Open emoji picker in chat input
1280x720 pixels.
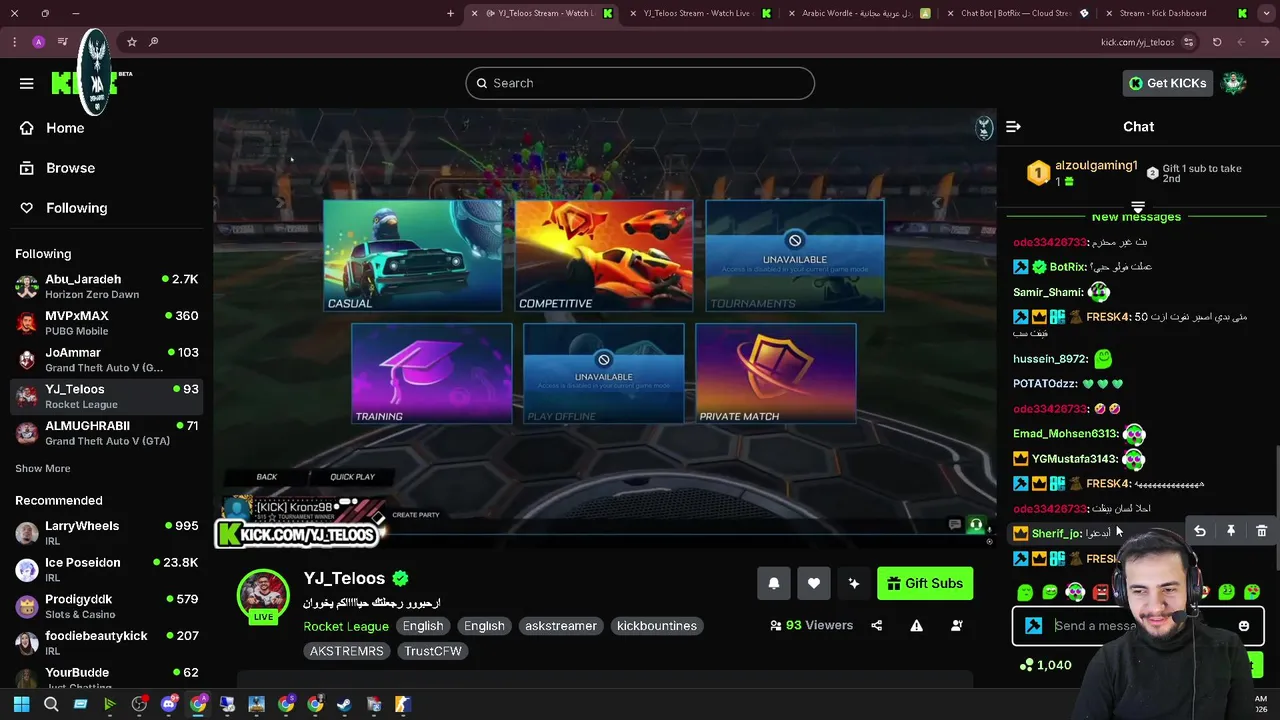pyautogui.click(x=1244, y=626)
